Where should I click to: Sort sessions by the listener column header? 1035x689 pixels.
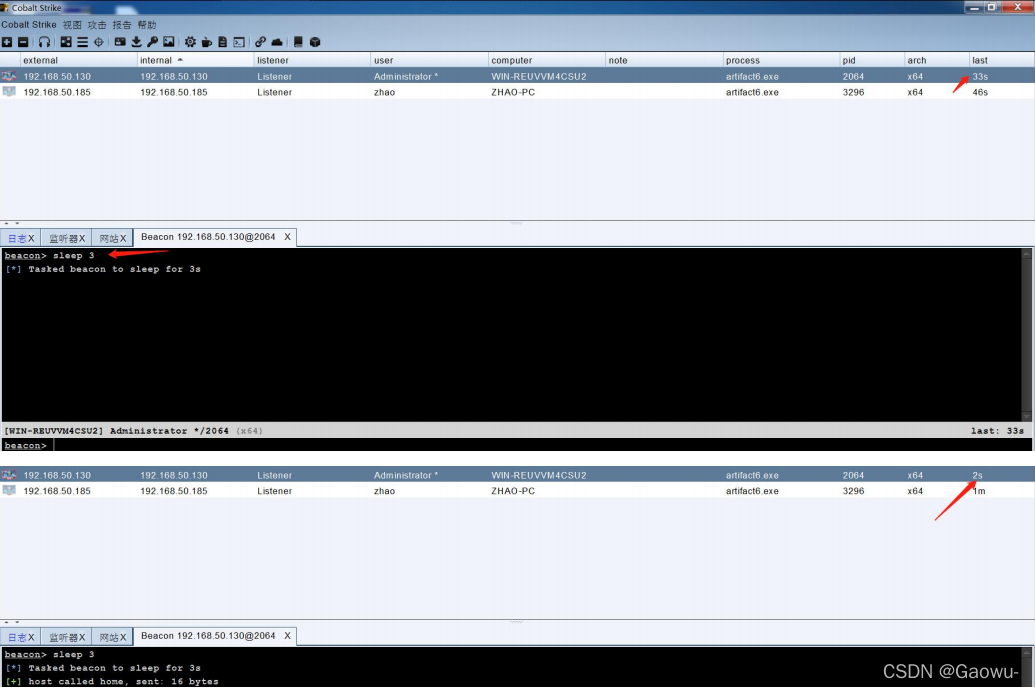coord(312,60)
